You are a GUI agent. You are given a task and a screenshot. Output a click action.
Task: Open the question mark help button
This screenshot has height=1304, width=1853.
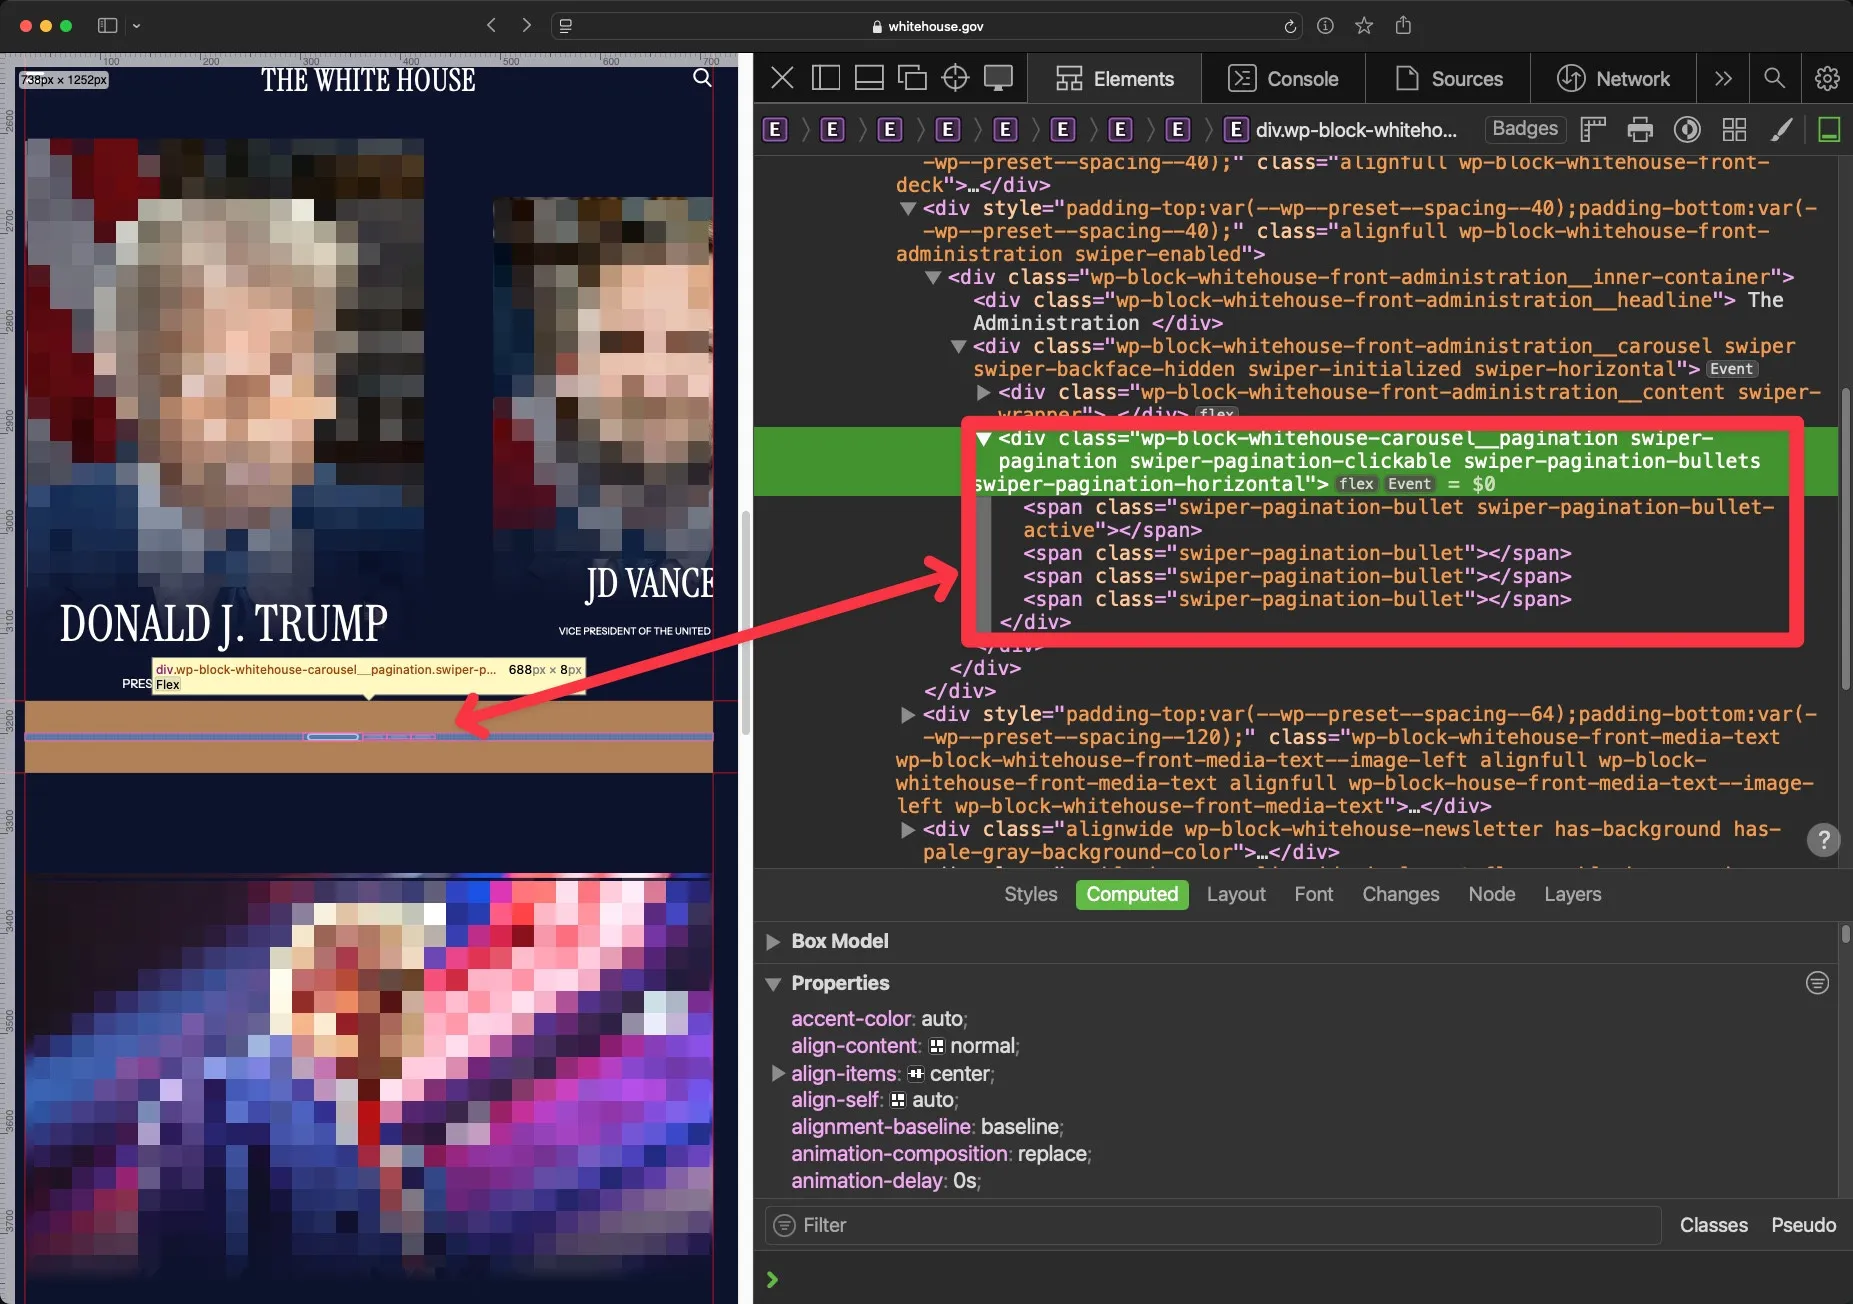pos(1824,840)
